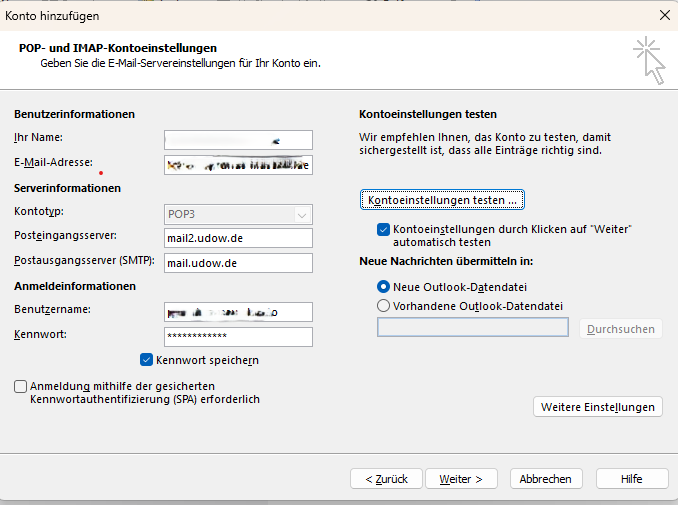Click the POP- und IMAP-Kontoeinstellungen heading

[118, 48]
